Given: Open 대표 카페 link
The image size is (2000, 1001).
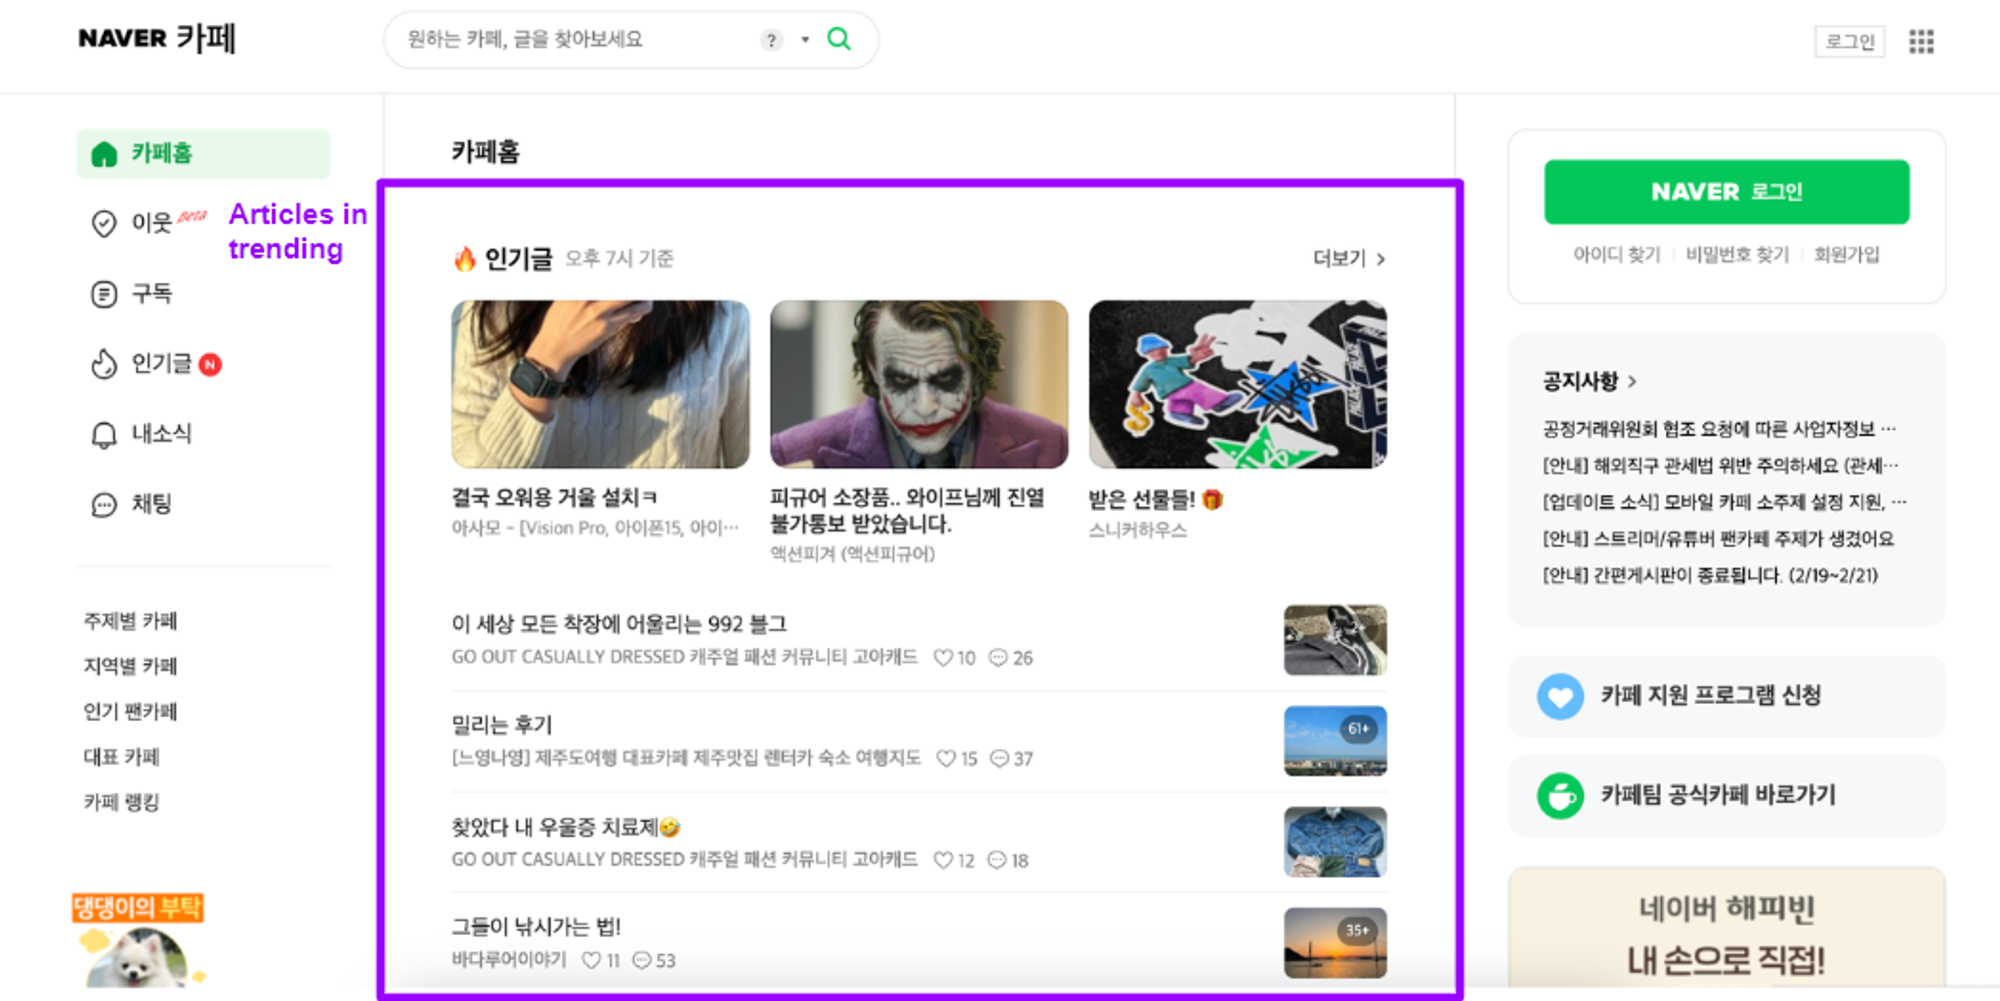Looking at the screenshot, I should [x=122, y=757].
